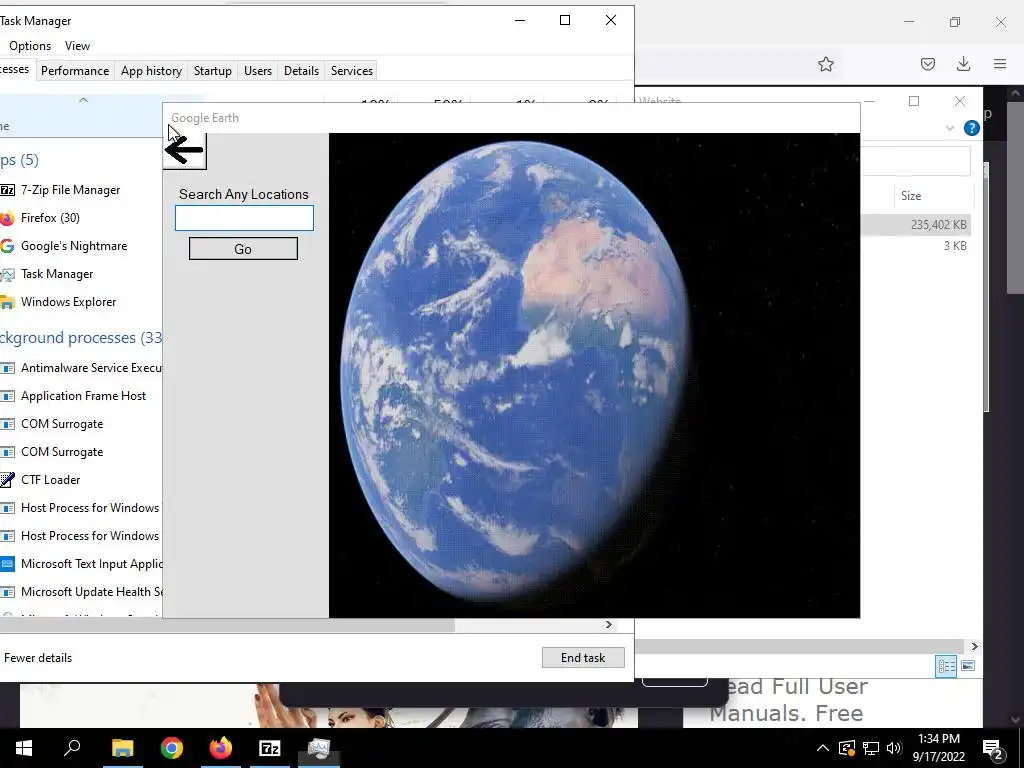Switch Explorer to large icons view

click(968, 666)
